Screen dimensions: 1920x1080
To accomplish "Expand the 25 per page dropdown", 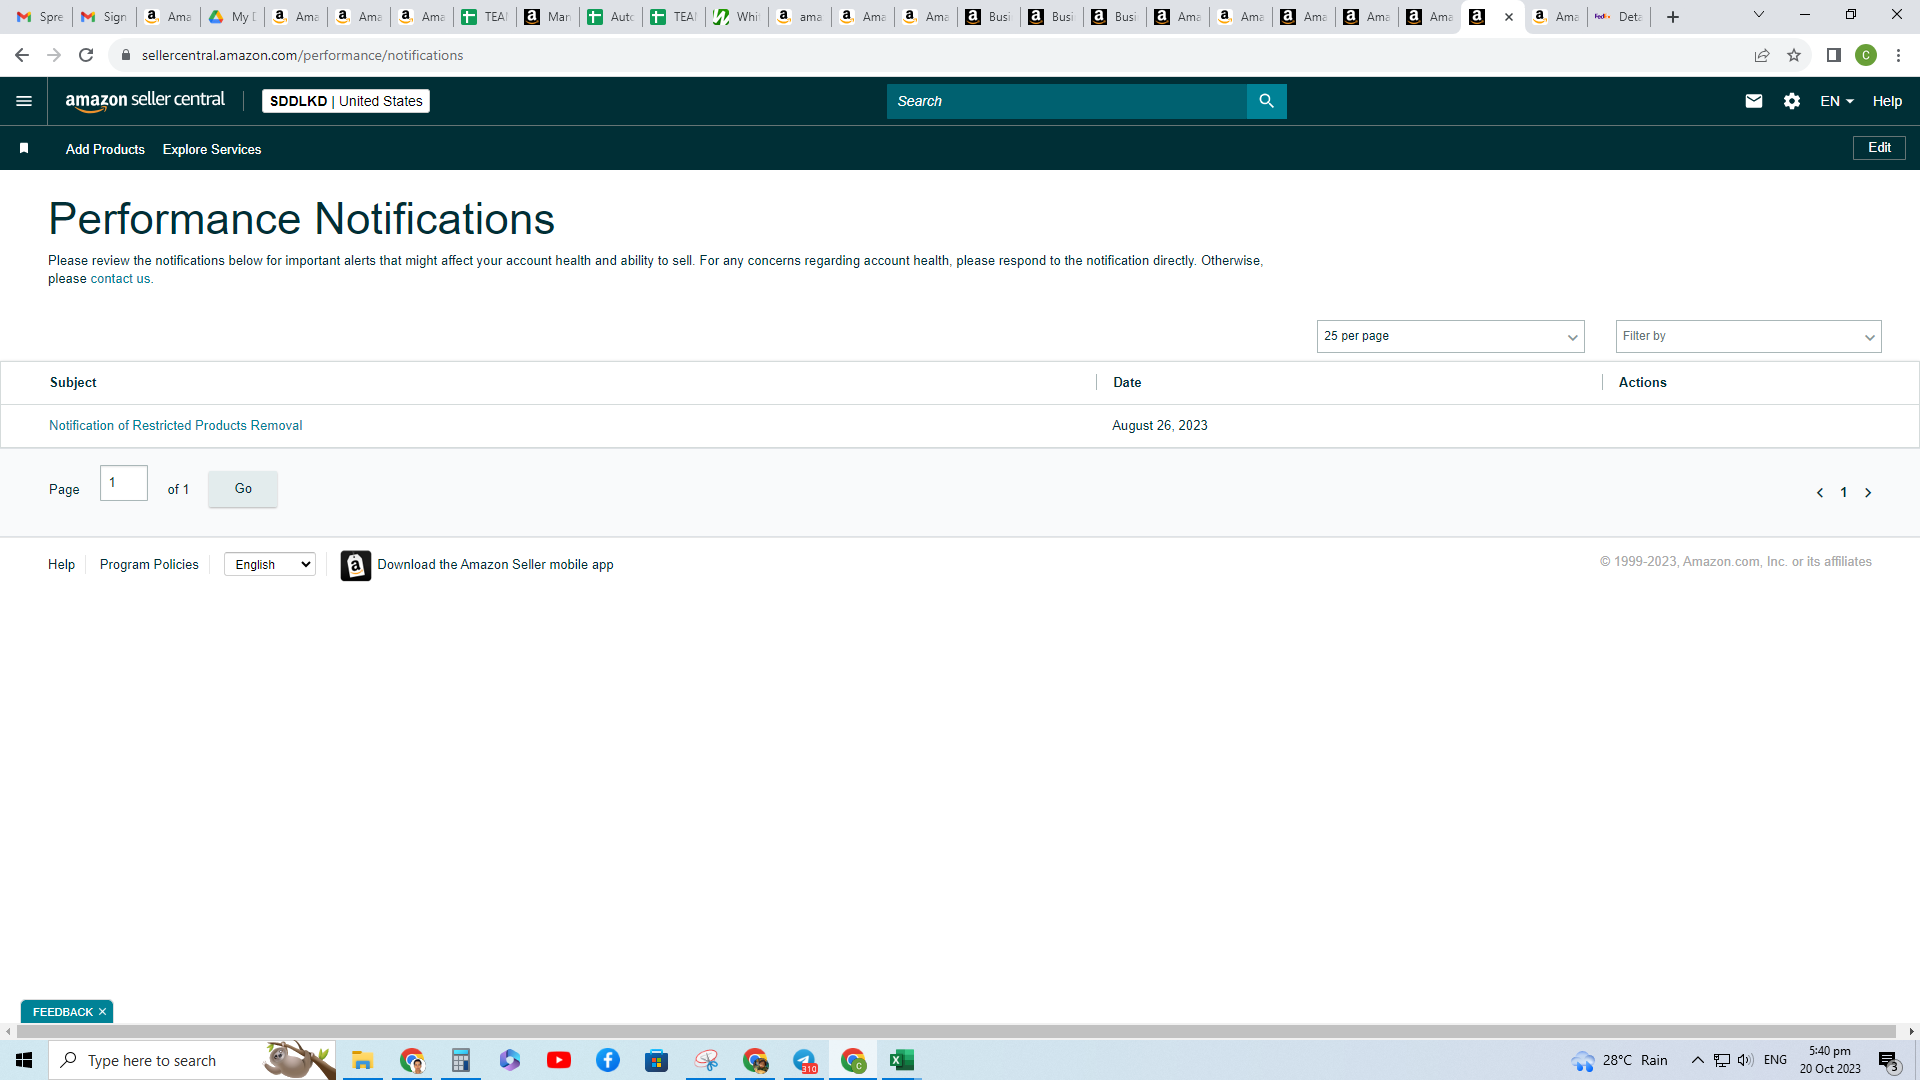I will point(1450,336).
